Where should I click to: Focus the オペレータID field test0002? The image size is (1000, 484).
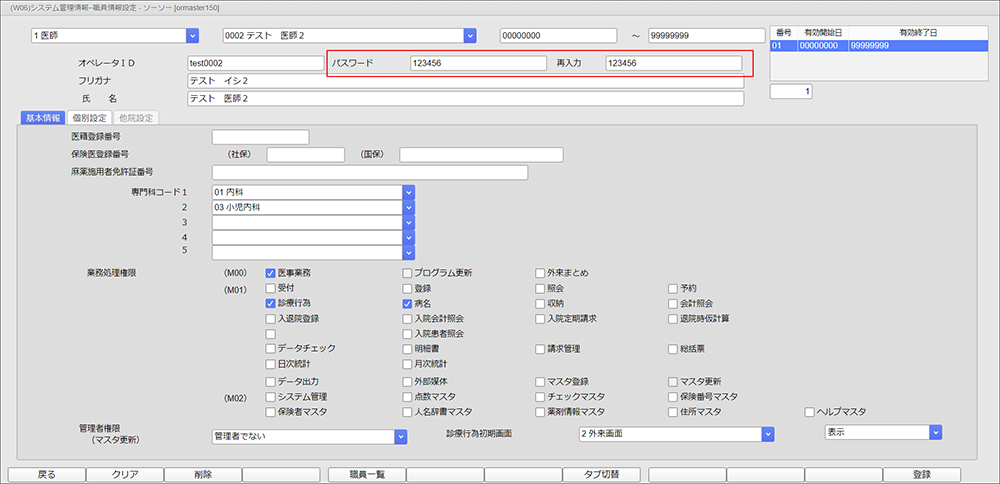pos(256,63)
